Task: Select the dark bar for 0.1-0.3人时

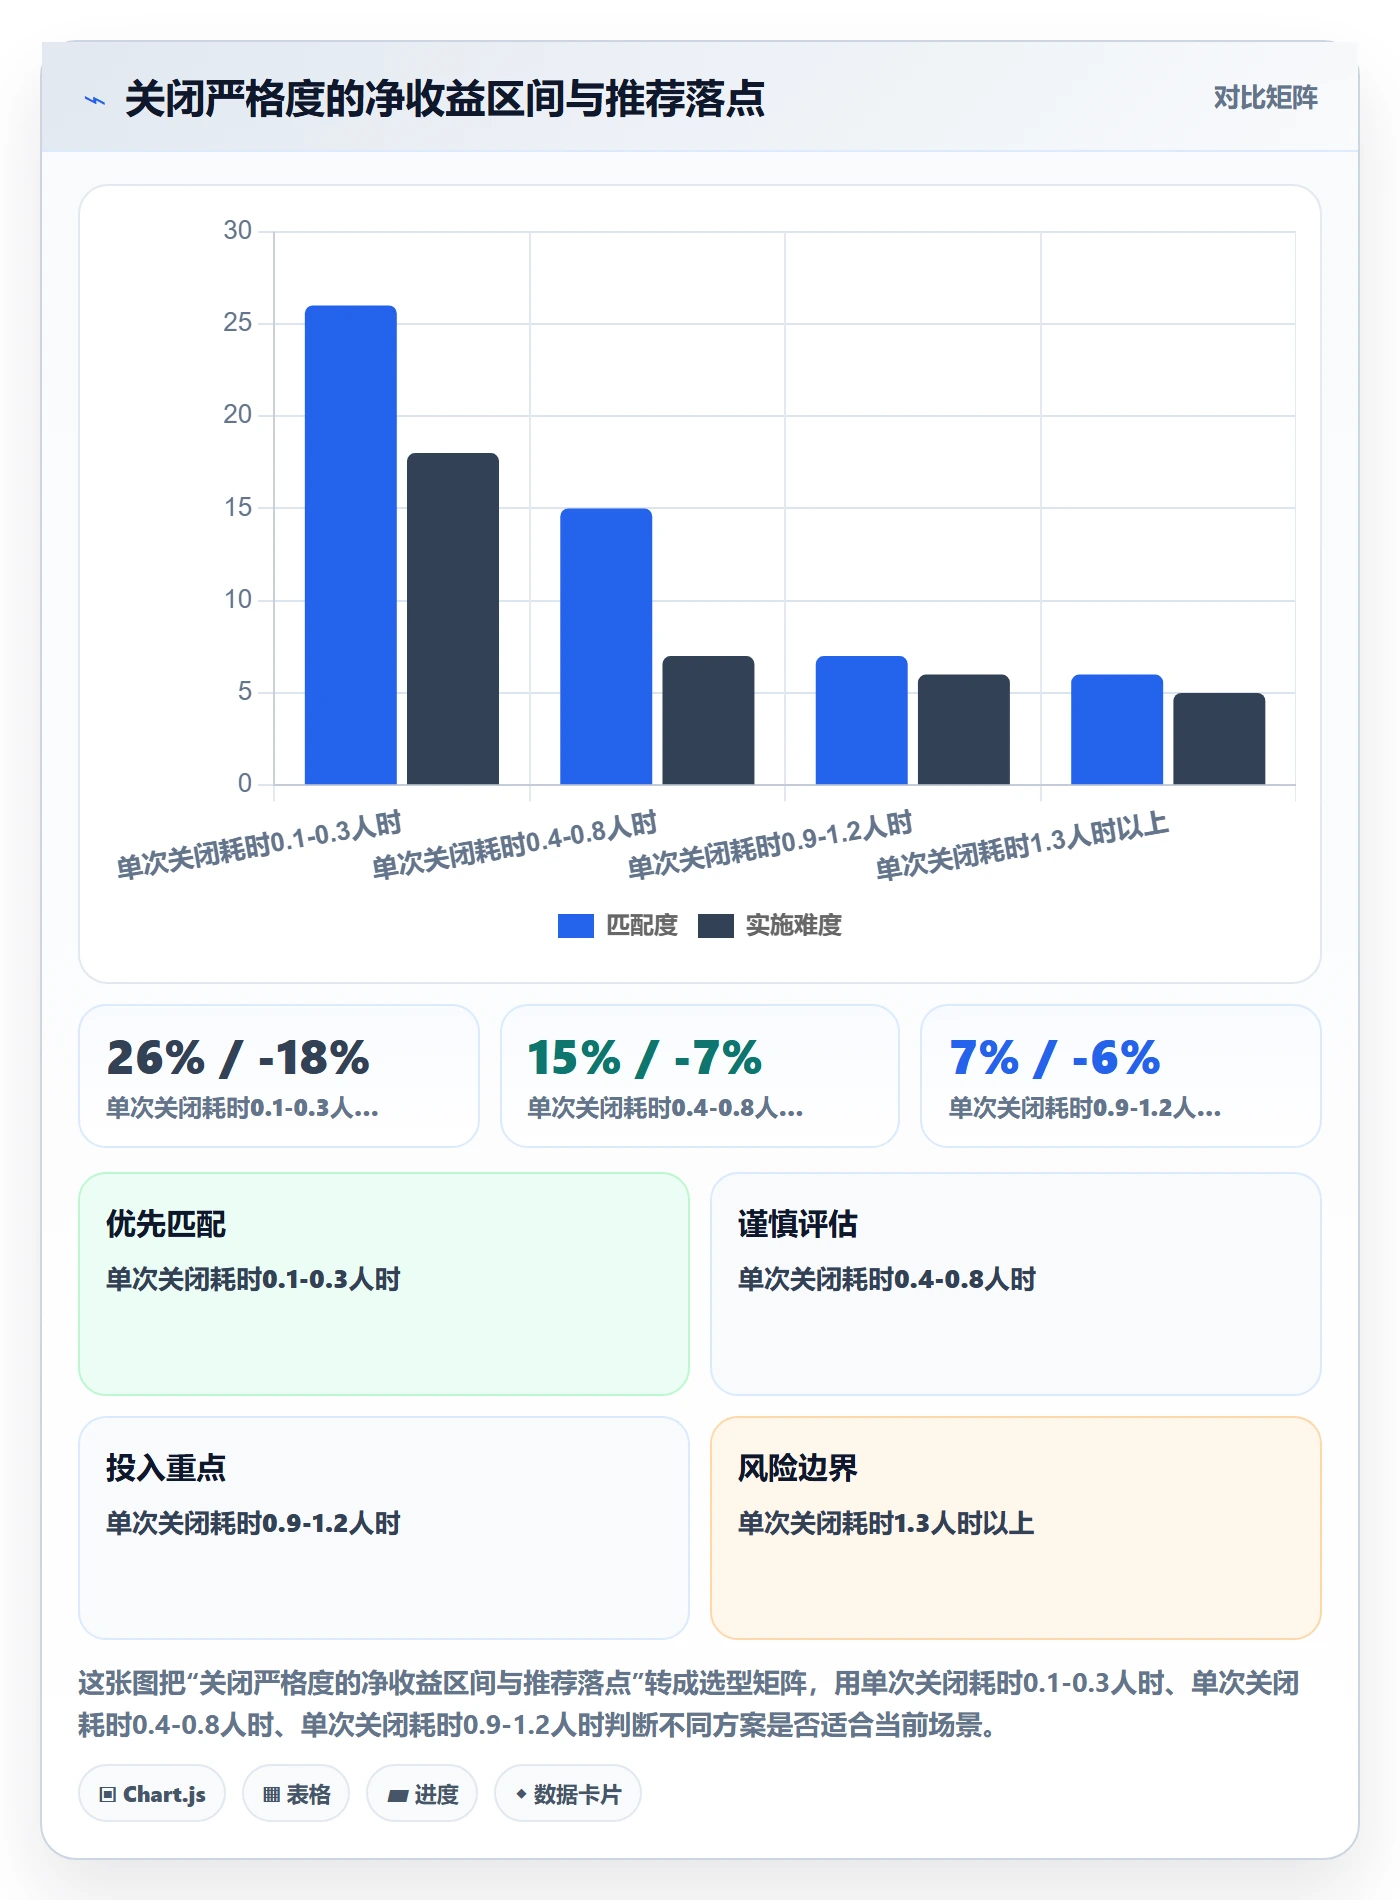Action: pyautogui.click(x=453, y=619)
